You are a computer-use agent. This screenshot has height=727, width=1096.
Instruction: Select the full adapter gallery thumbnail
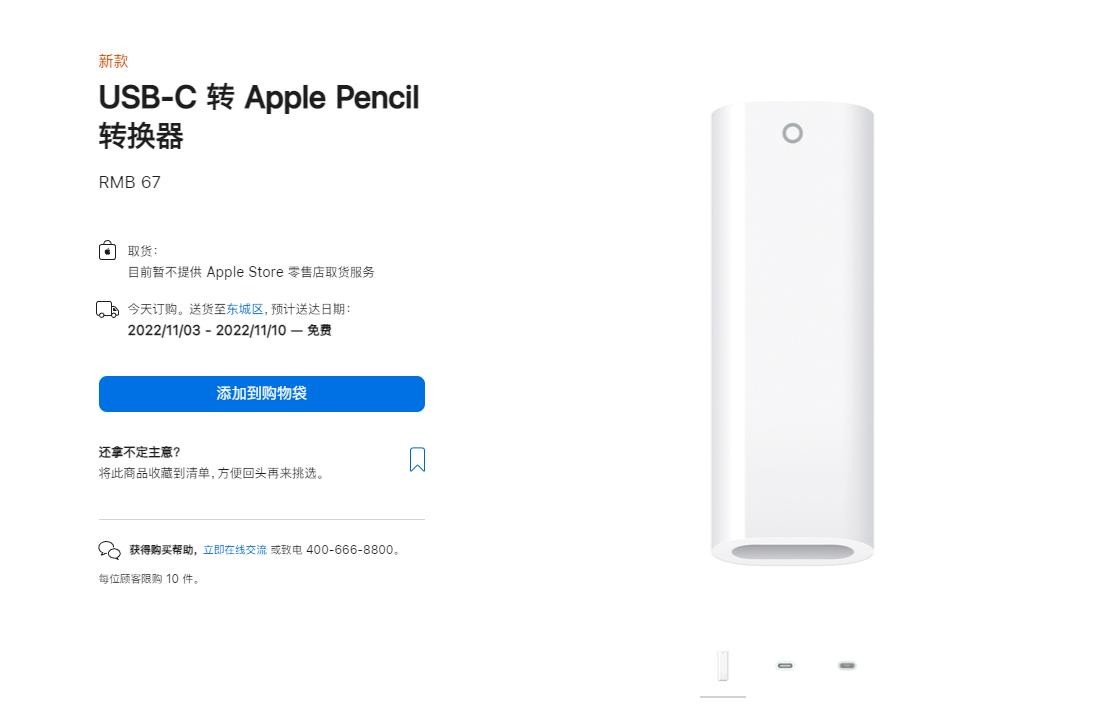[722, 664]
